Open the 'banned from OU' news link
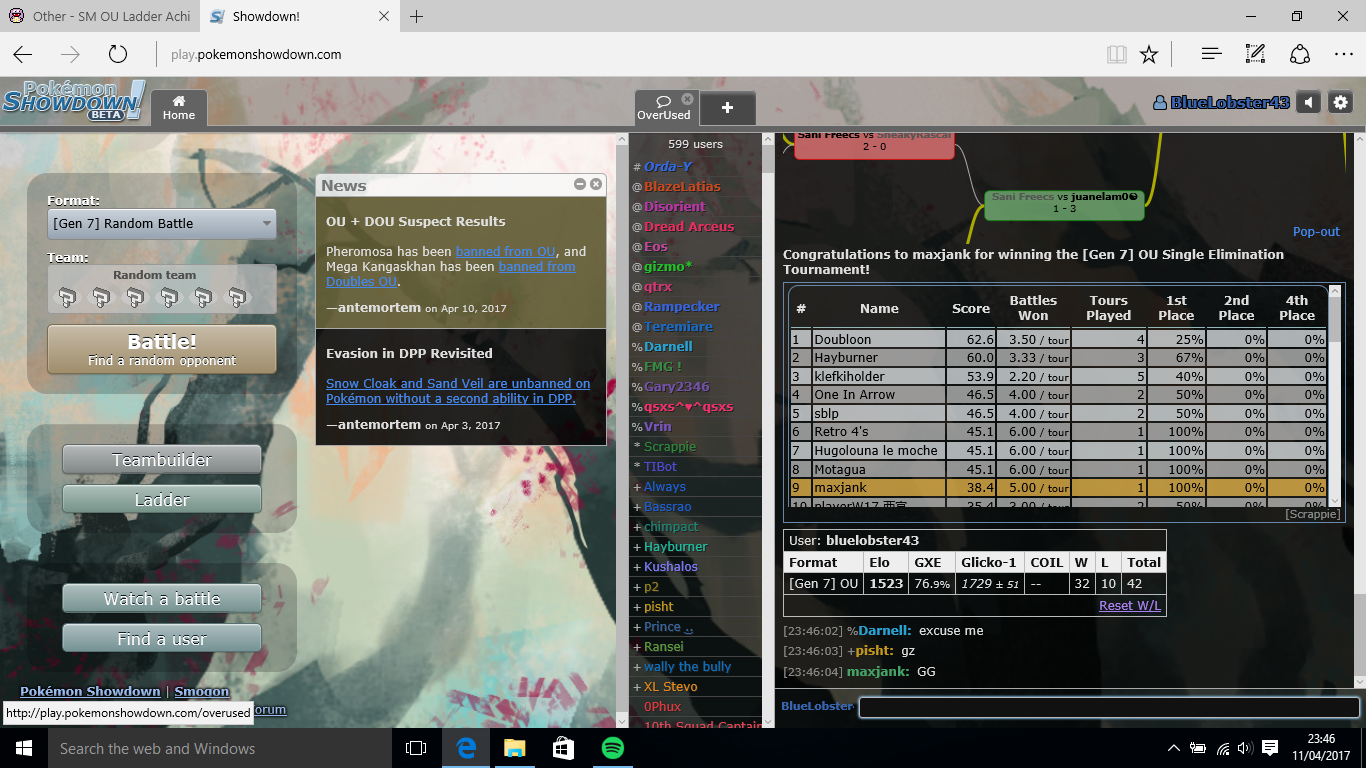This screenshot has height=768, width=1366. pos(505,251)
